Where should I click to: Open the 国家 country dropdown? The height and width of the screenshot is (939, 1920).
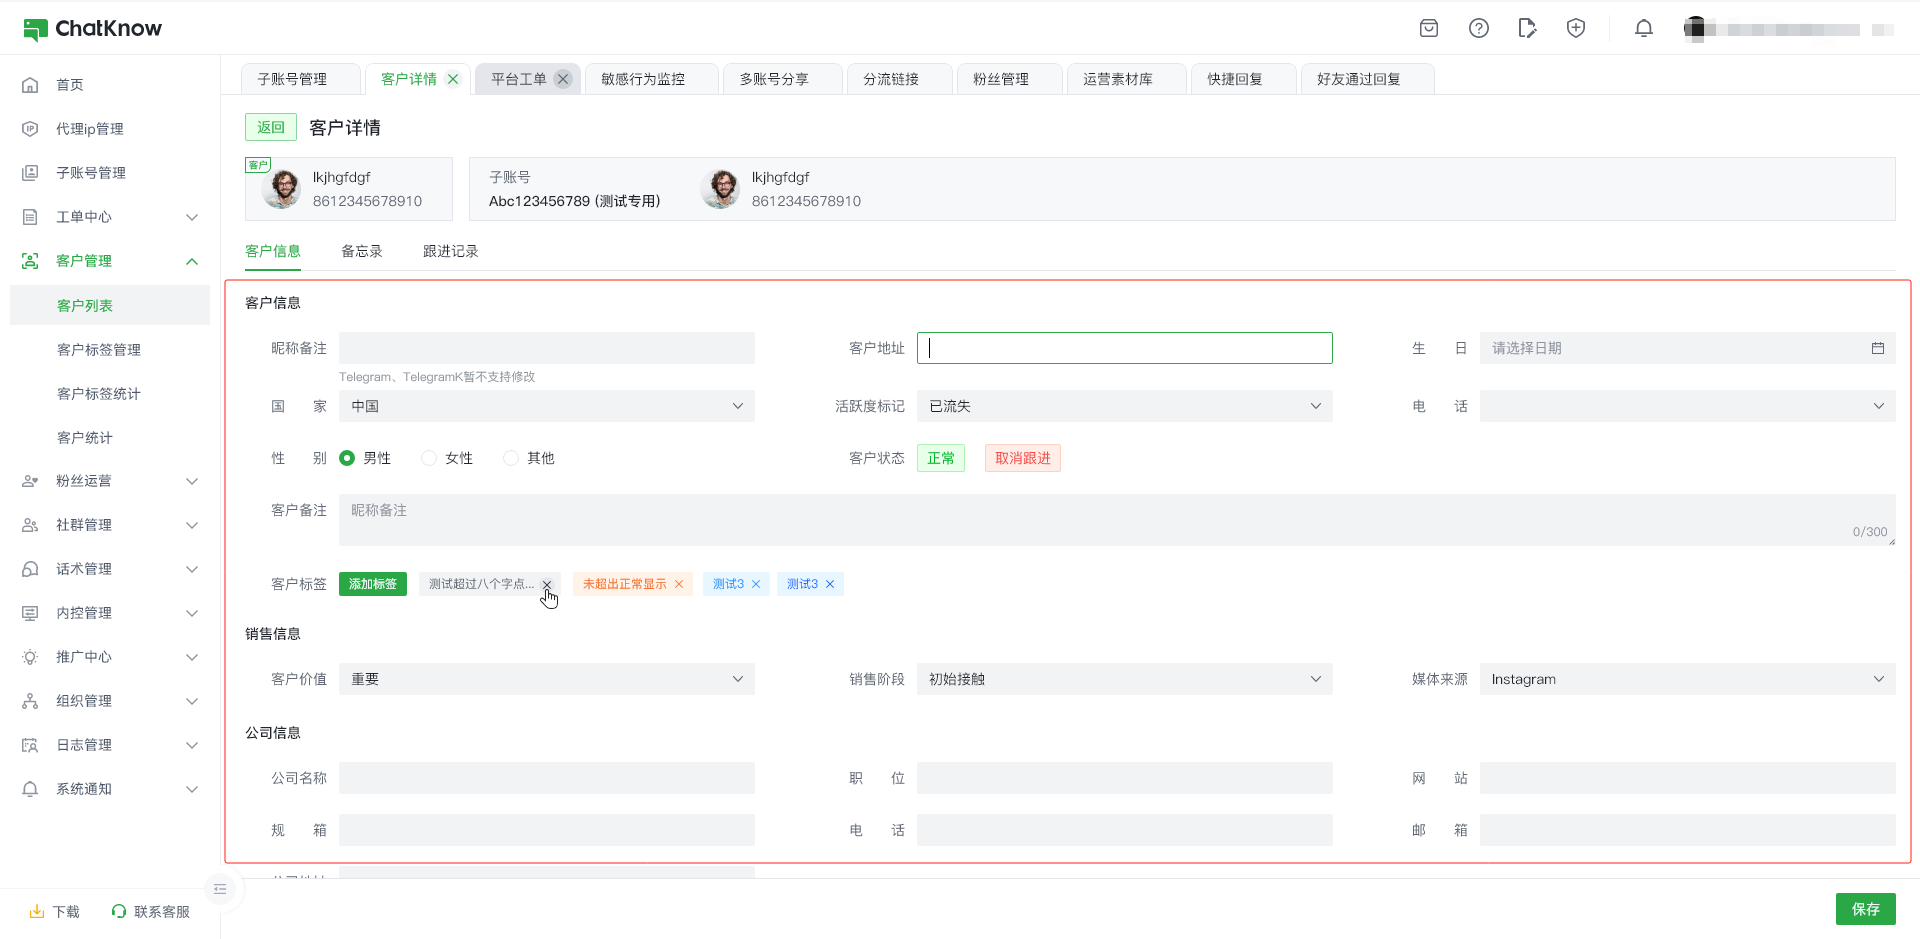click(x=546, y=406)
